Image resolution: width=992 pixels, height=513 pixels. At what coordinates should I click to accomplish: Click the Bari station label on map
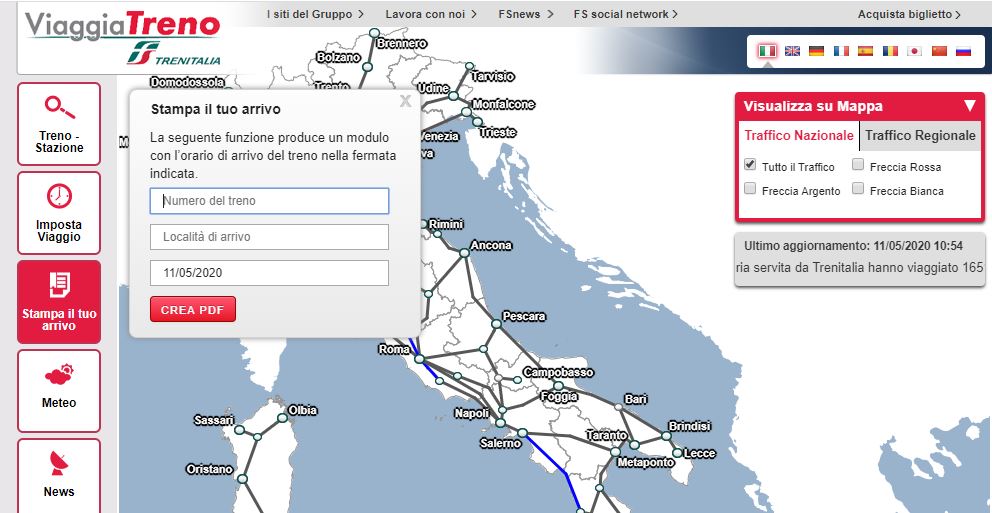tap(635, 399)
